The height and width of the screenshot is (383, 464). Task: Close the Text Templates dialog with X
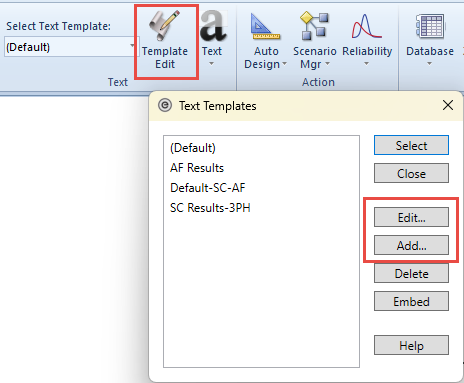click(x=448, y=105)
